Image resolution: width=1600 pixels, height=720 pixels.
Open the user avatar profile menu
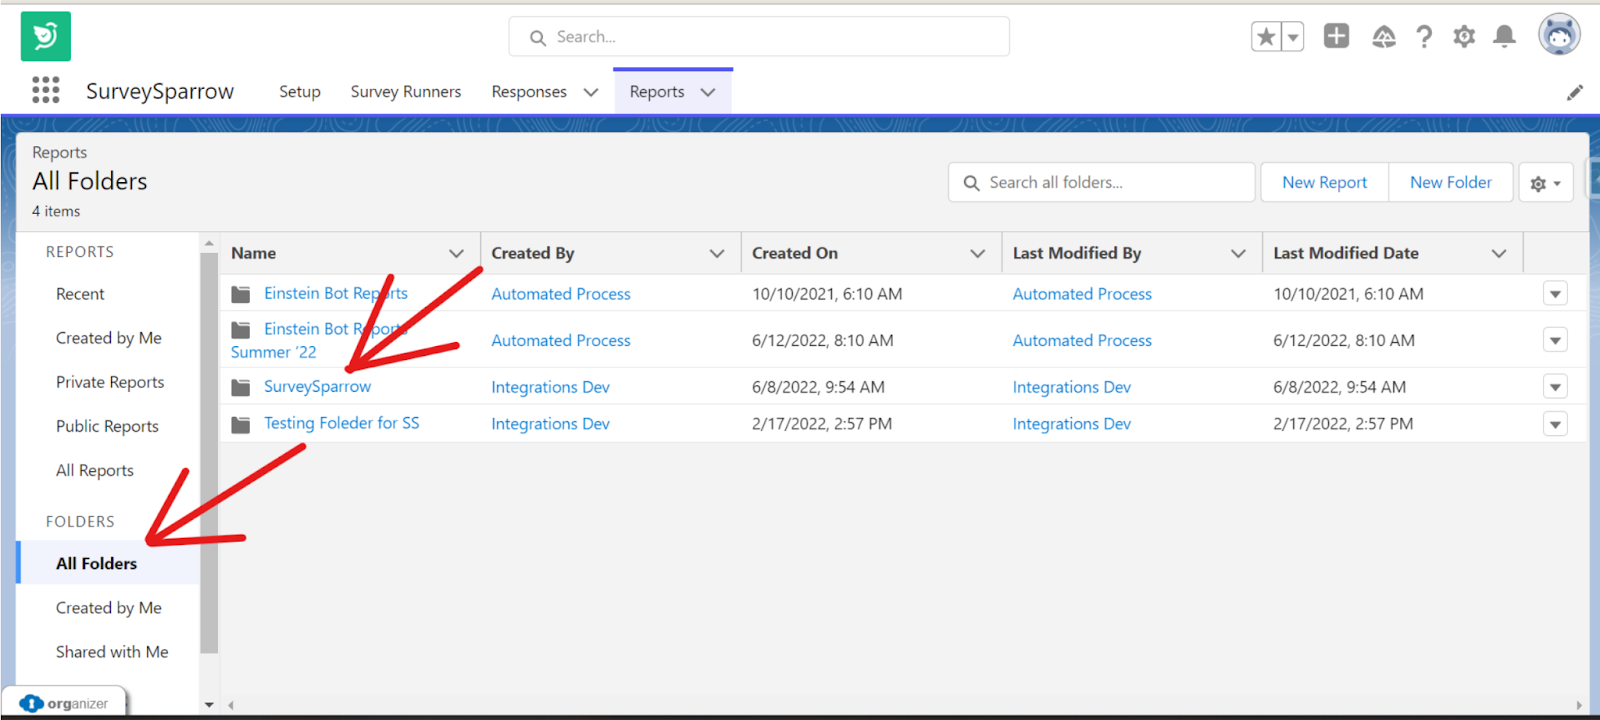pos(1558,35)
